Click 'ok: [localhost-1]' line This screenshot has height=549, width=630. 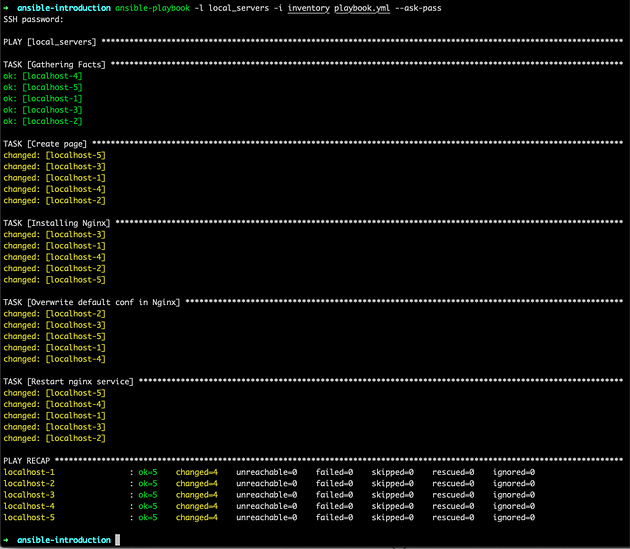(43, 98)
